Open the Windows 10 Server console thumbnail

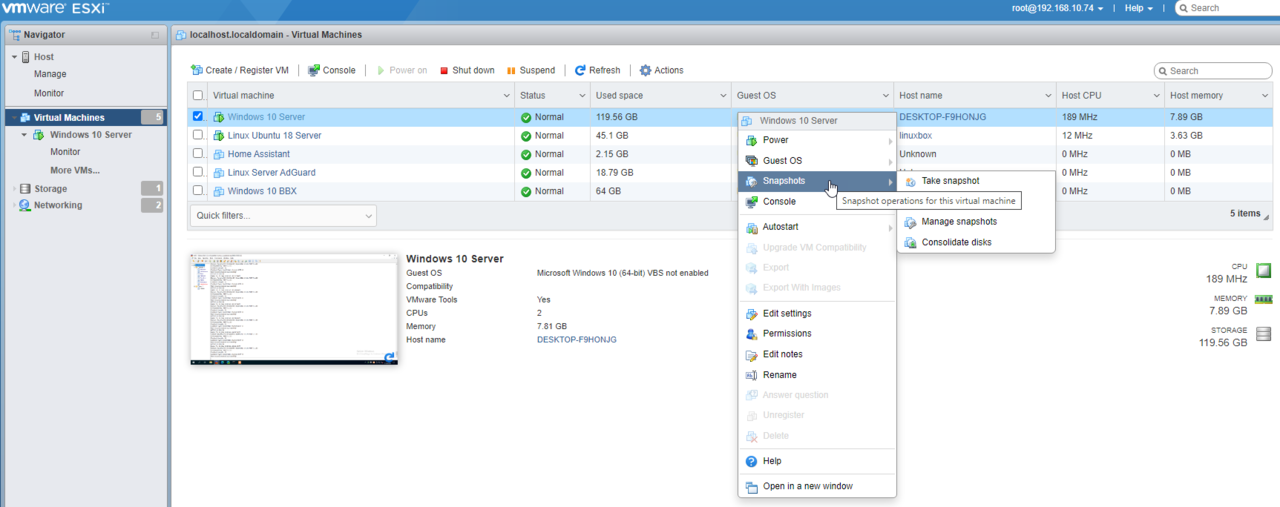coord(294,309)
